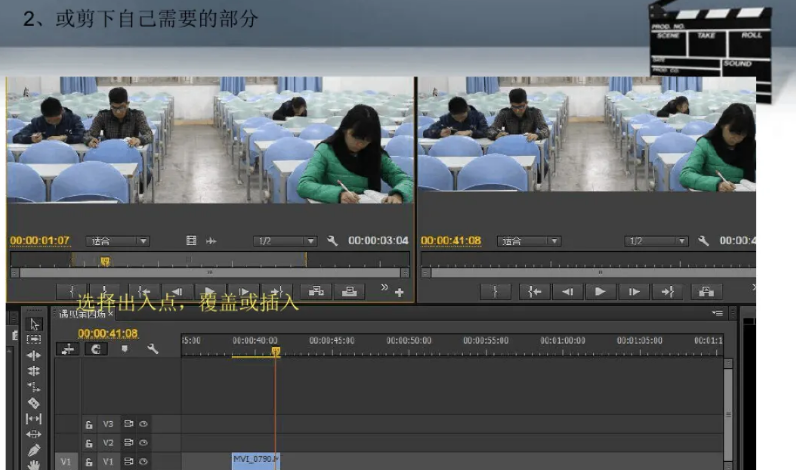Click timeline playhead on the ruler
796x470 pixels.
(276, 351)
